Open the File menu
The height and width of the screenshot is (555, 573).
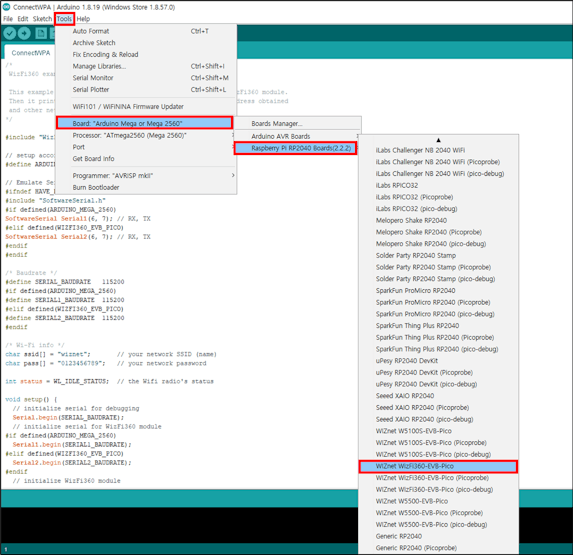(8, 19)
